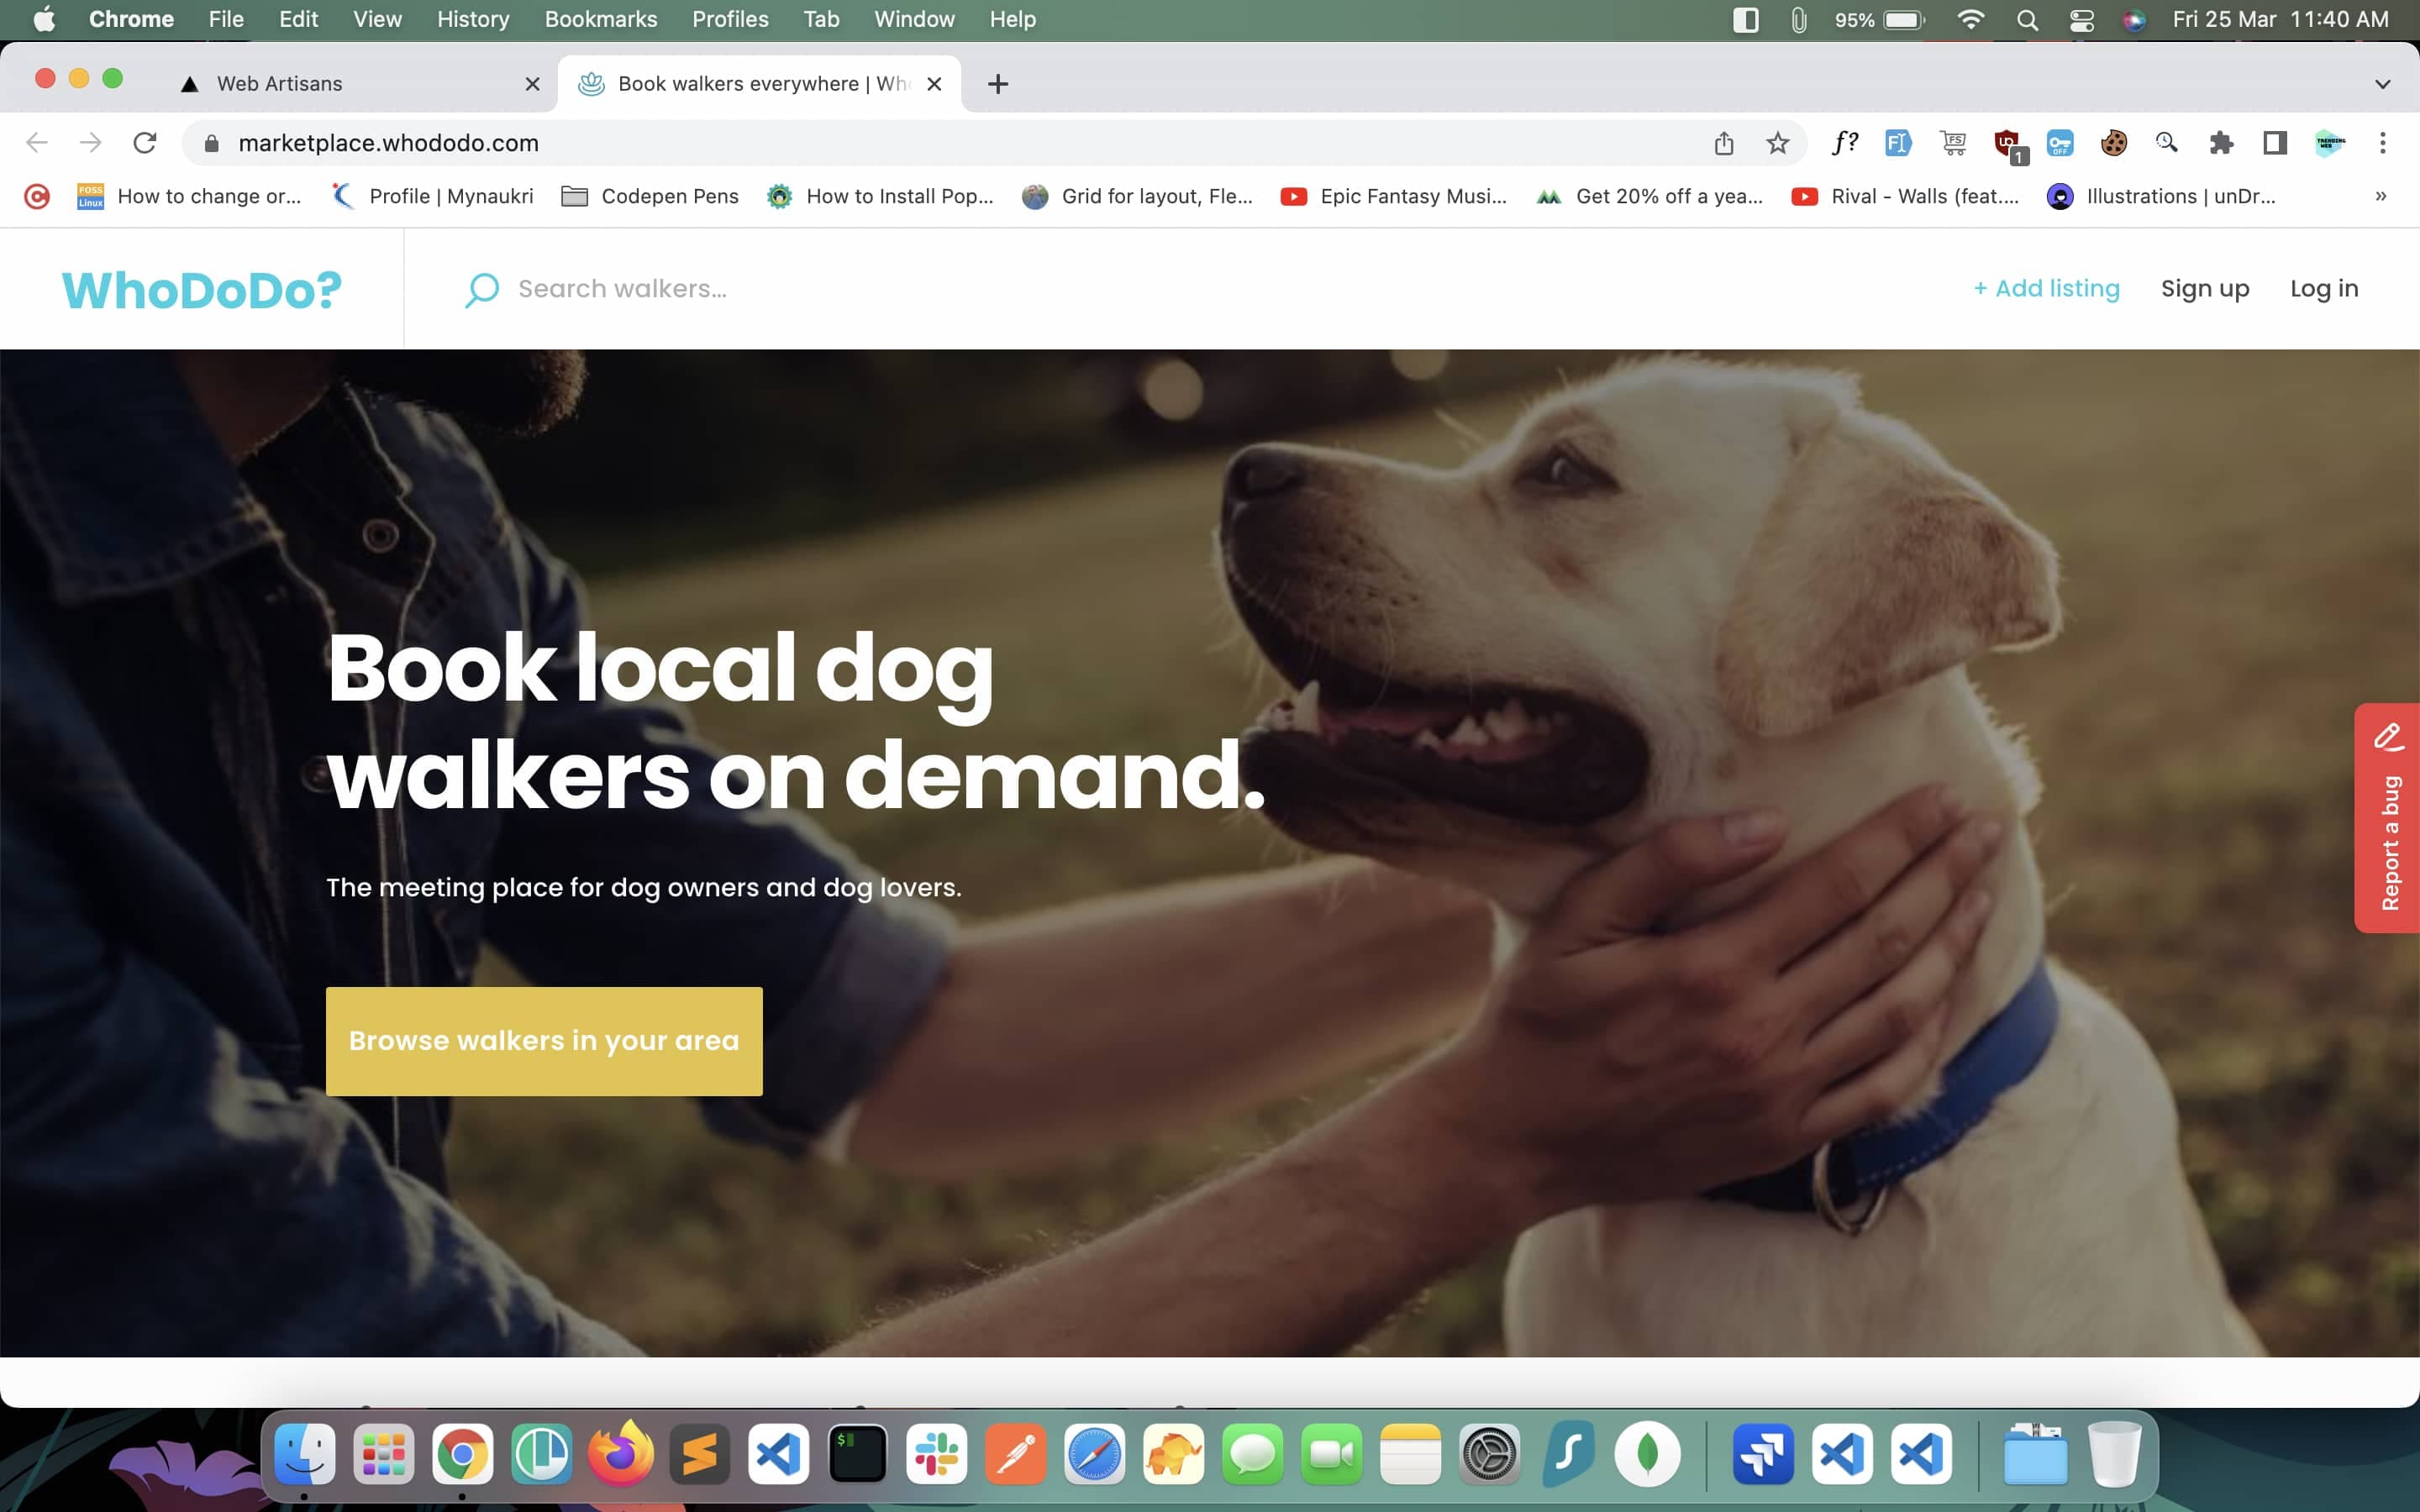
Task: Open Slack from the dock
Action: coord(936,1454)
